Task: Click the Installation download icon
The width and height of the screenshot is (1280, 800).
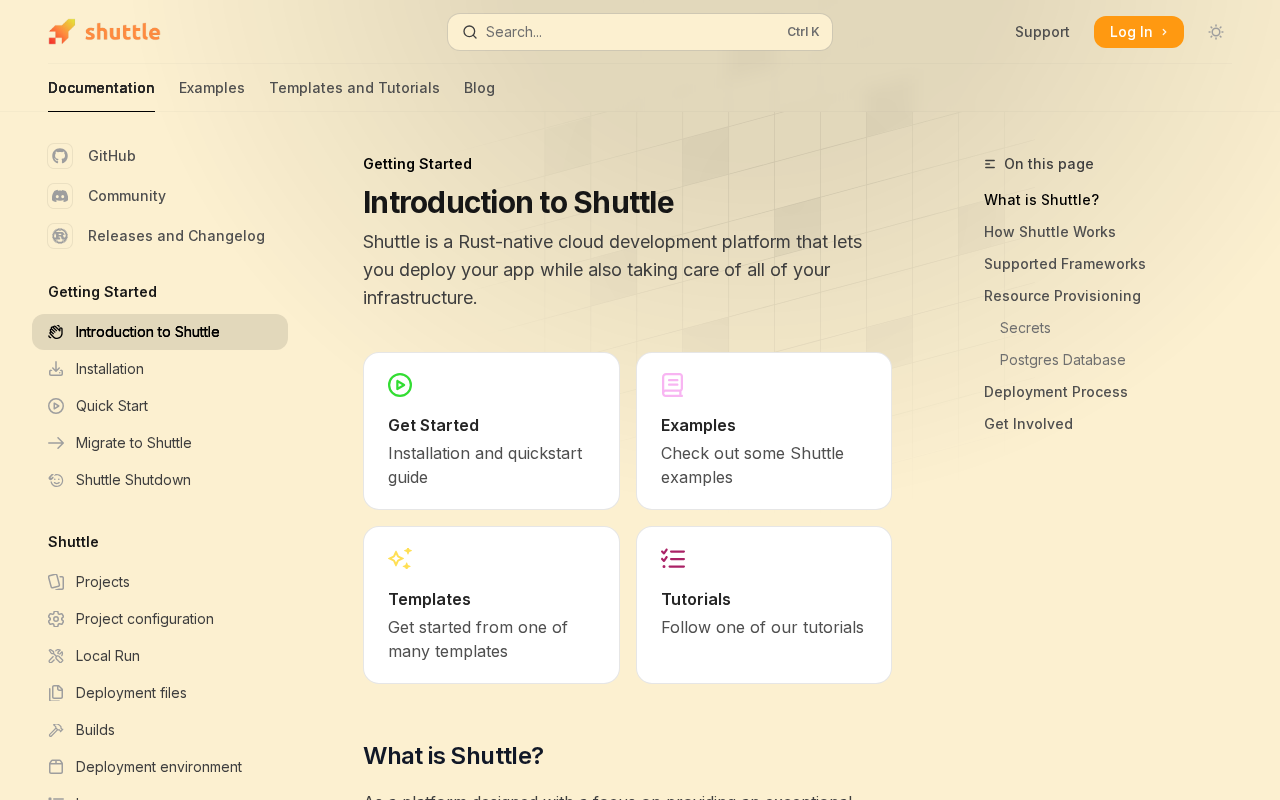Action: (56, 369)
